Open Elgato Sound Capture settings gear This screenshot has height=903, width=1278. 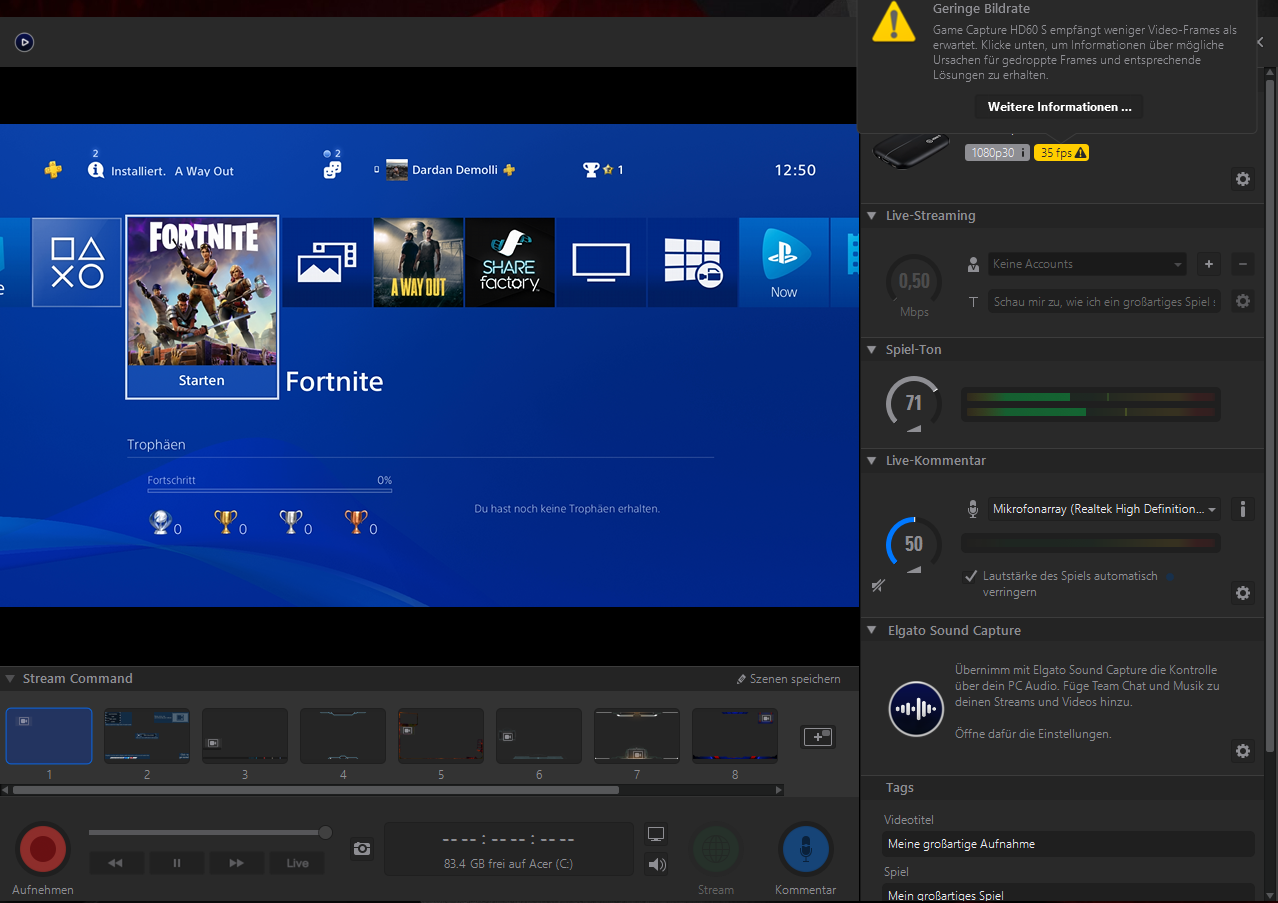[x=1242, y=751]
